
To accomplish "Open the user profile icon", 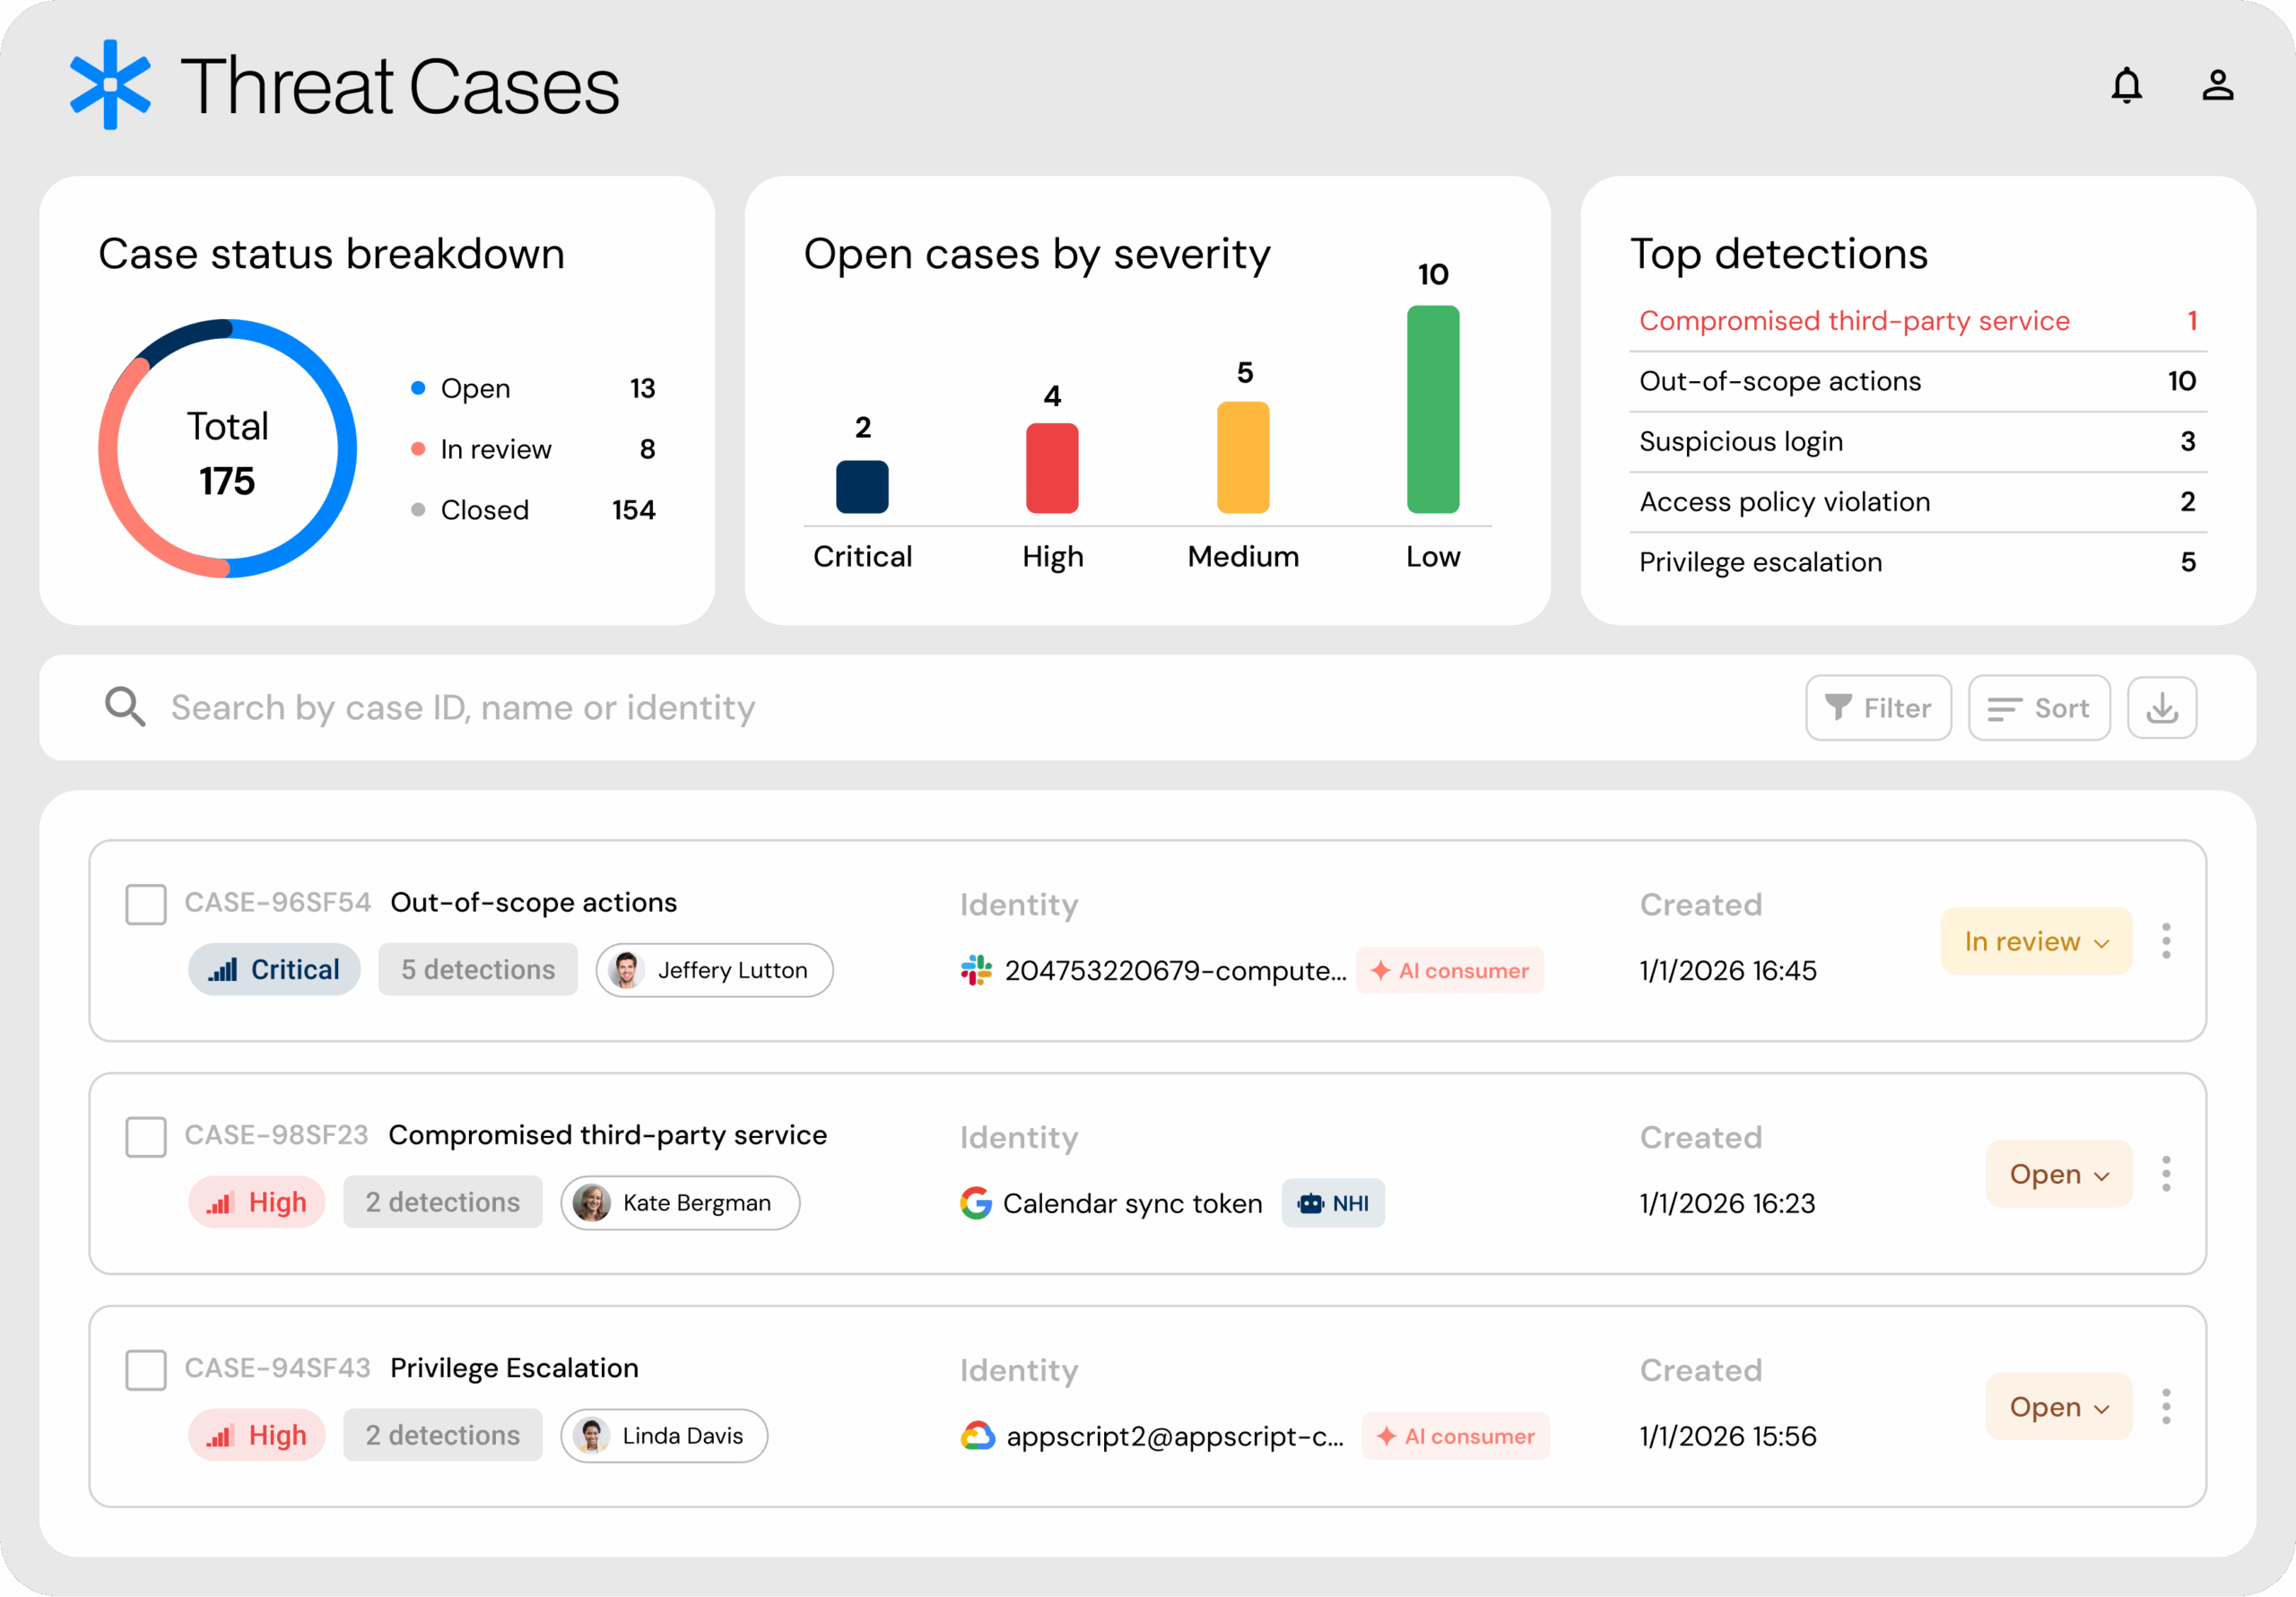I will tap(2217, 86).
